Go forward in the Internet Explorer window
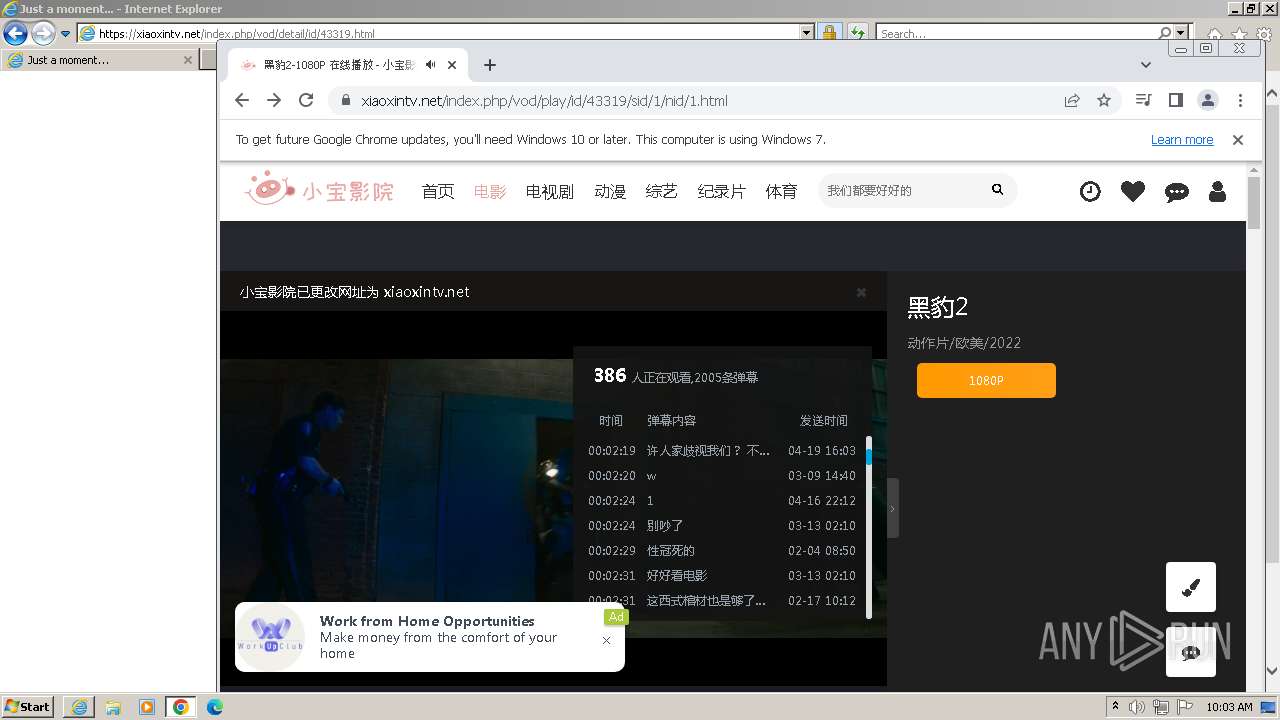 pos(43,33)
